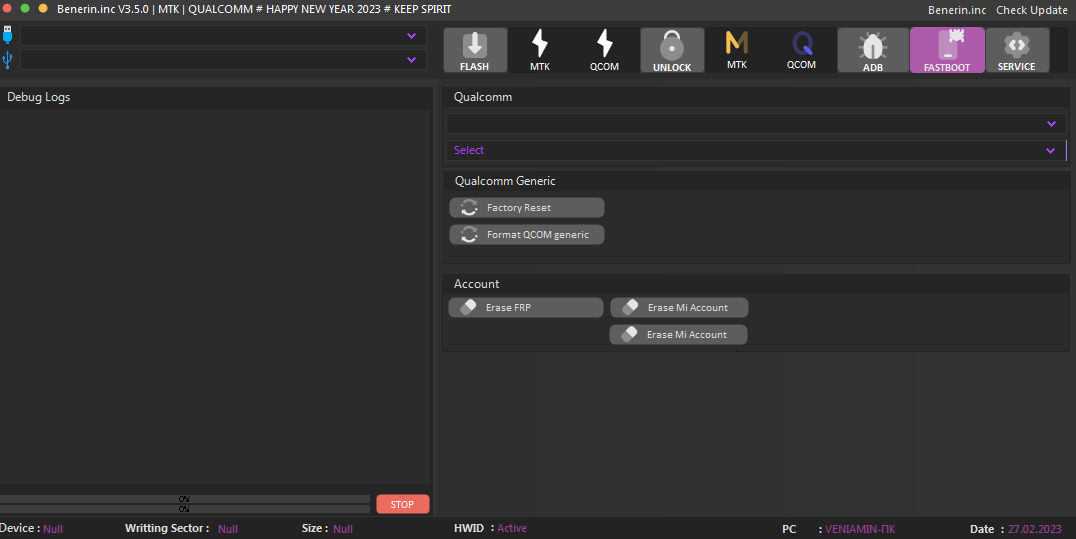The width and height of the screenshot is (1076, 539).
Task: Open the UNLOCK padlock tab
Action: coord(672,50)
